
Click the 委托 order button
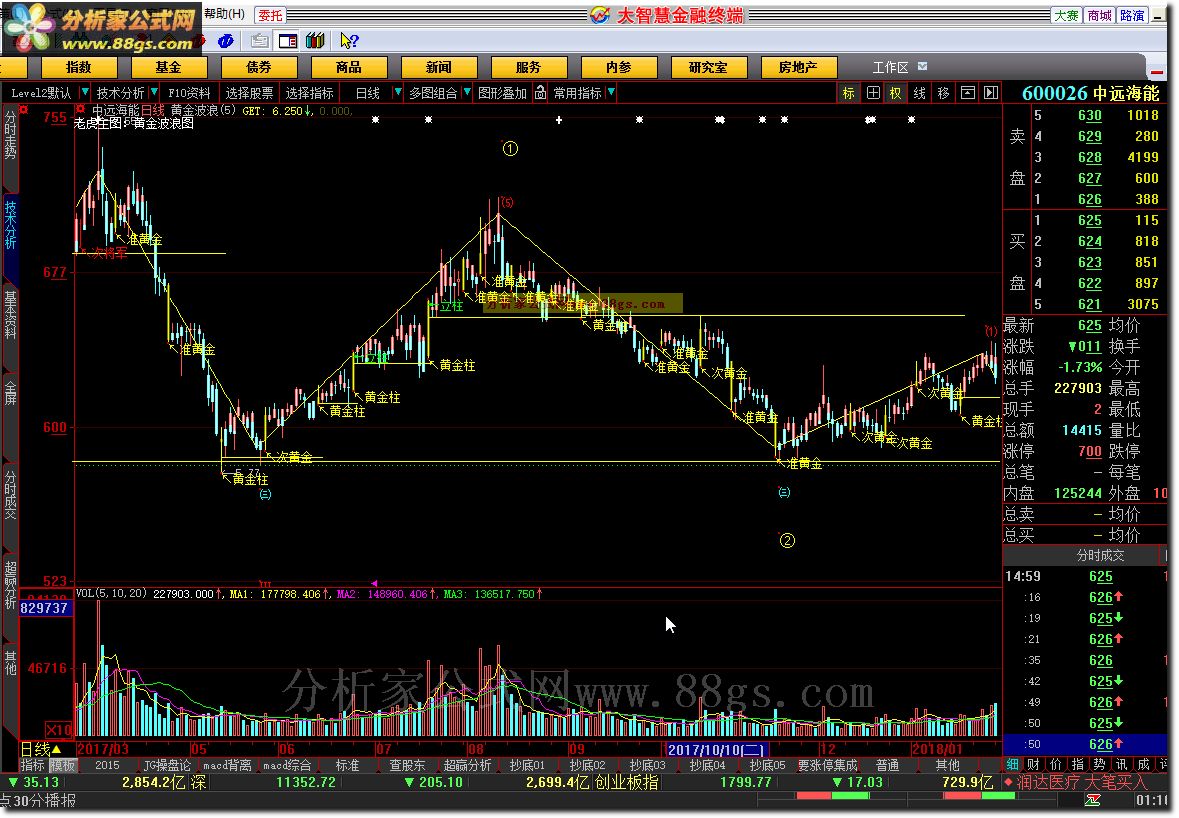[270, 15]
